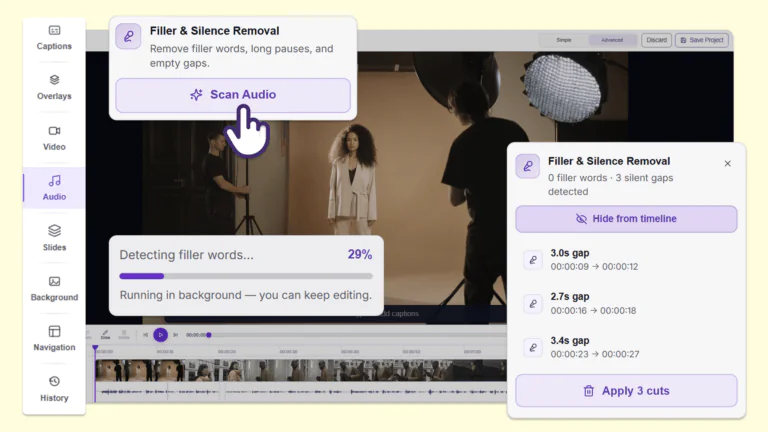
Task: Click Apply 3 cuts button
Action: [x=626, y=391]
